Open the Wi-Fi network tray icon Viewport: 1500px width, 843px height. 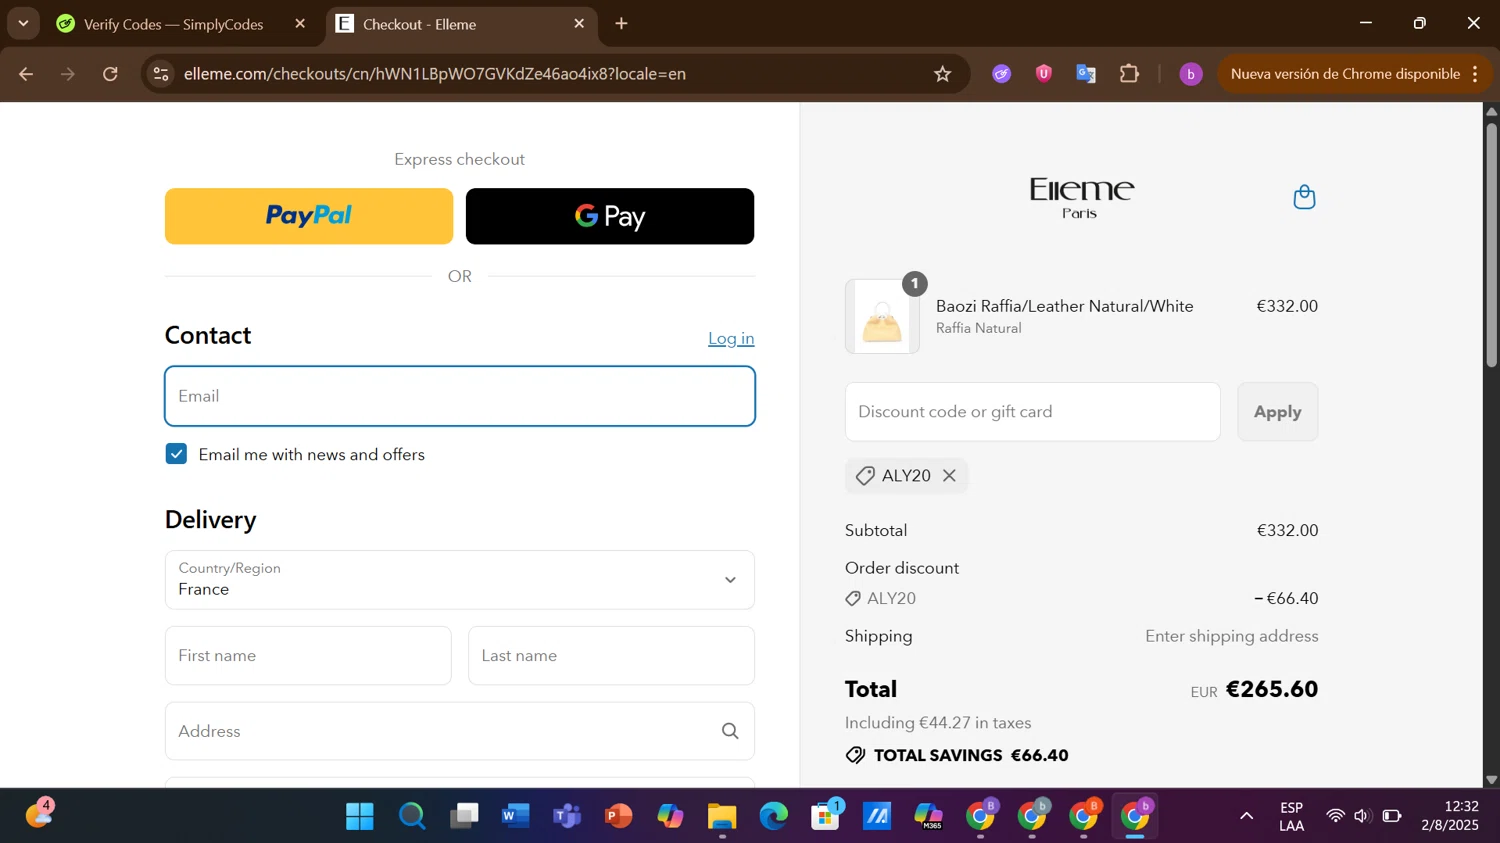1335,817
